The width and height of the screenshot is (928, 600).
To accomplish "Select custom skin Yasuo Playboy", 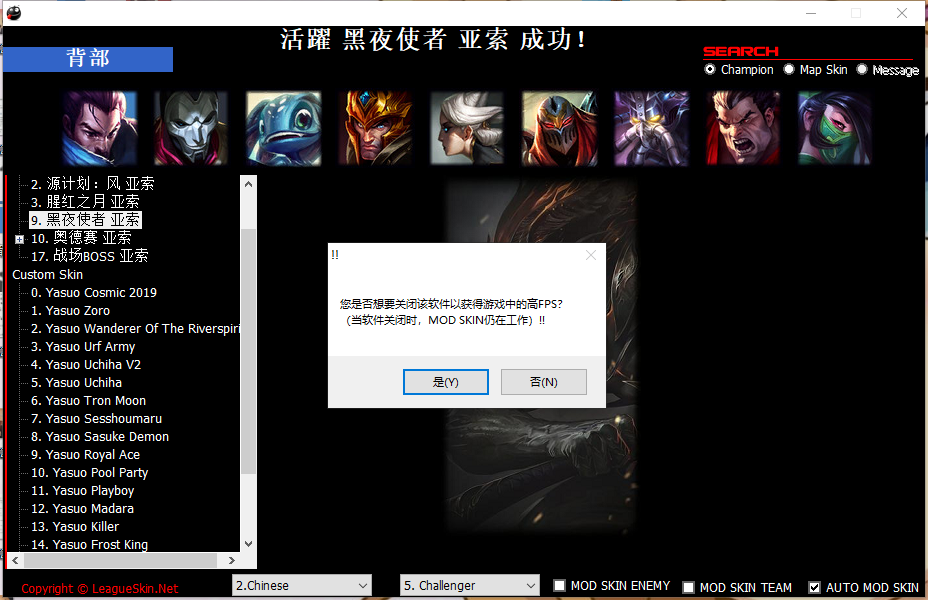I will [82, 491].
